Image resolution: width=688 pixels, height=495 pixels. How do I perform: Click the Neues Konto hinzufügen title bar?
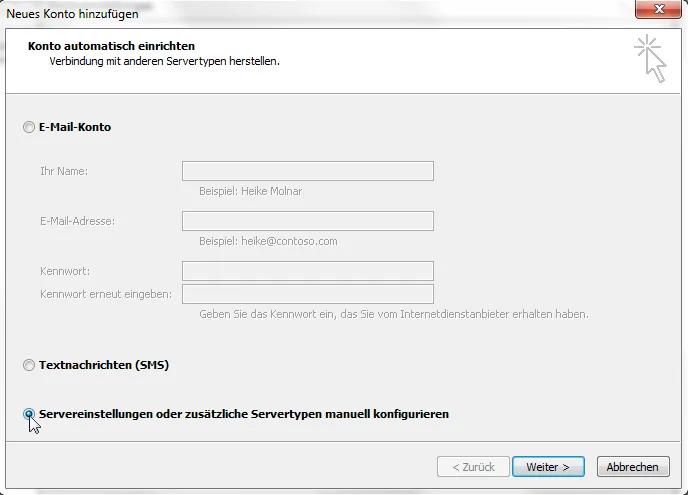(x=300, y=13)
